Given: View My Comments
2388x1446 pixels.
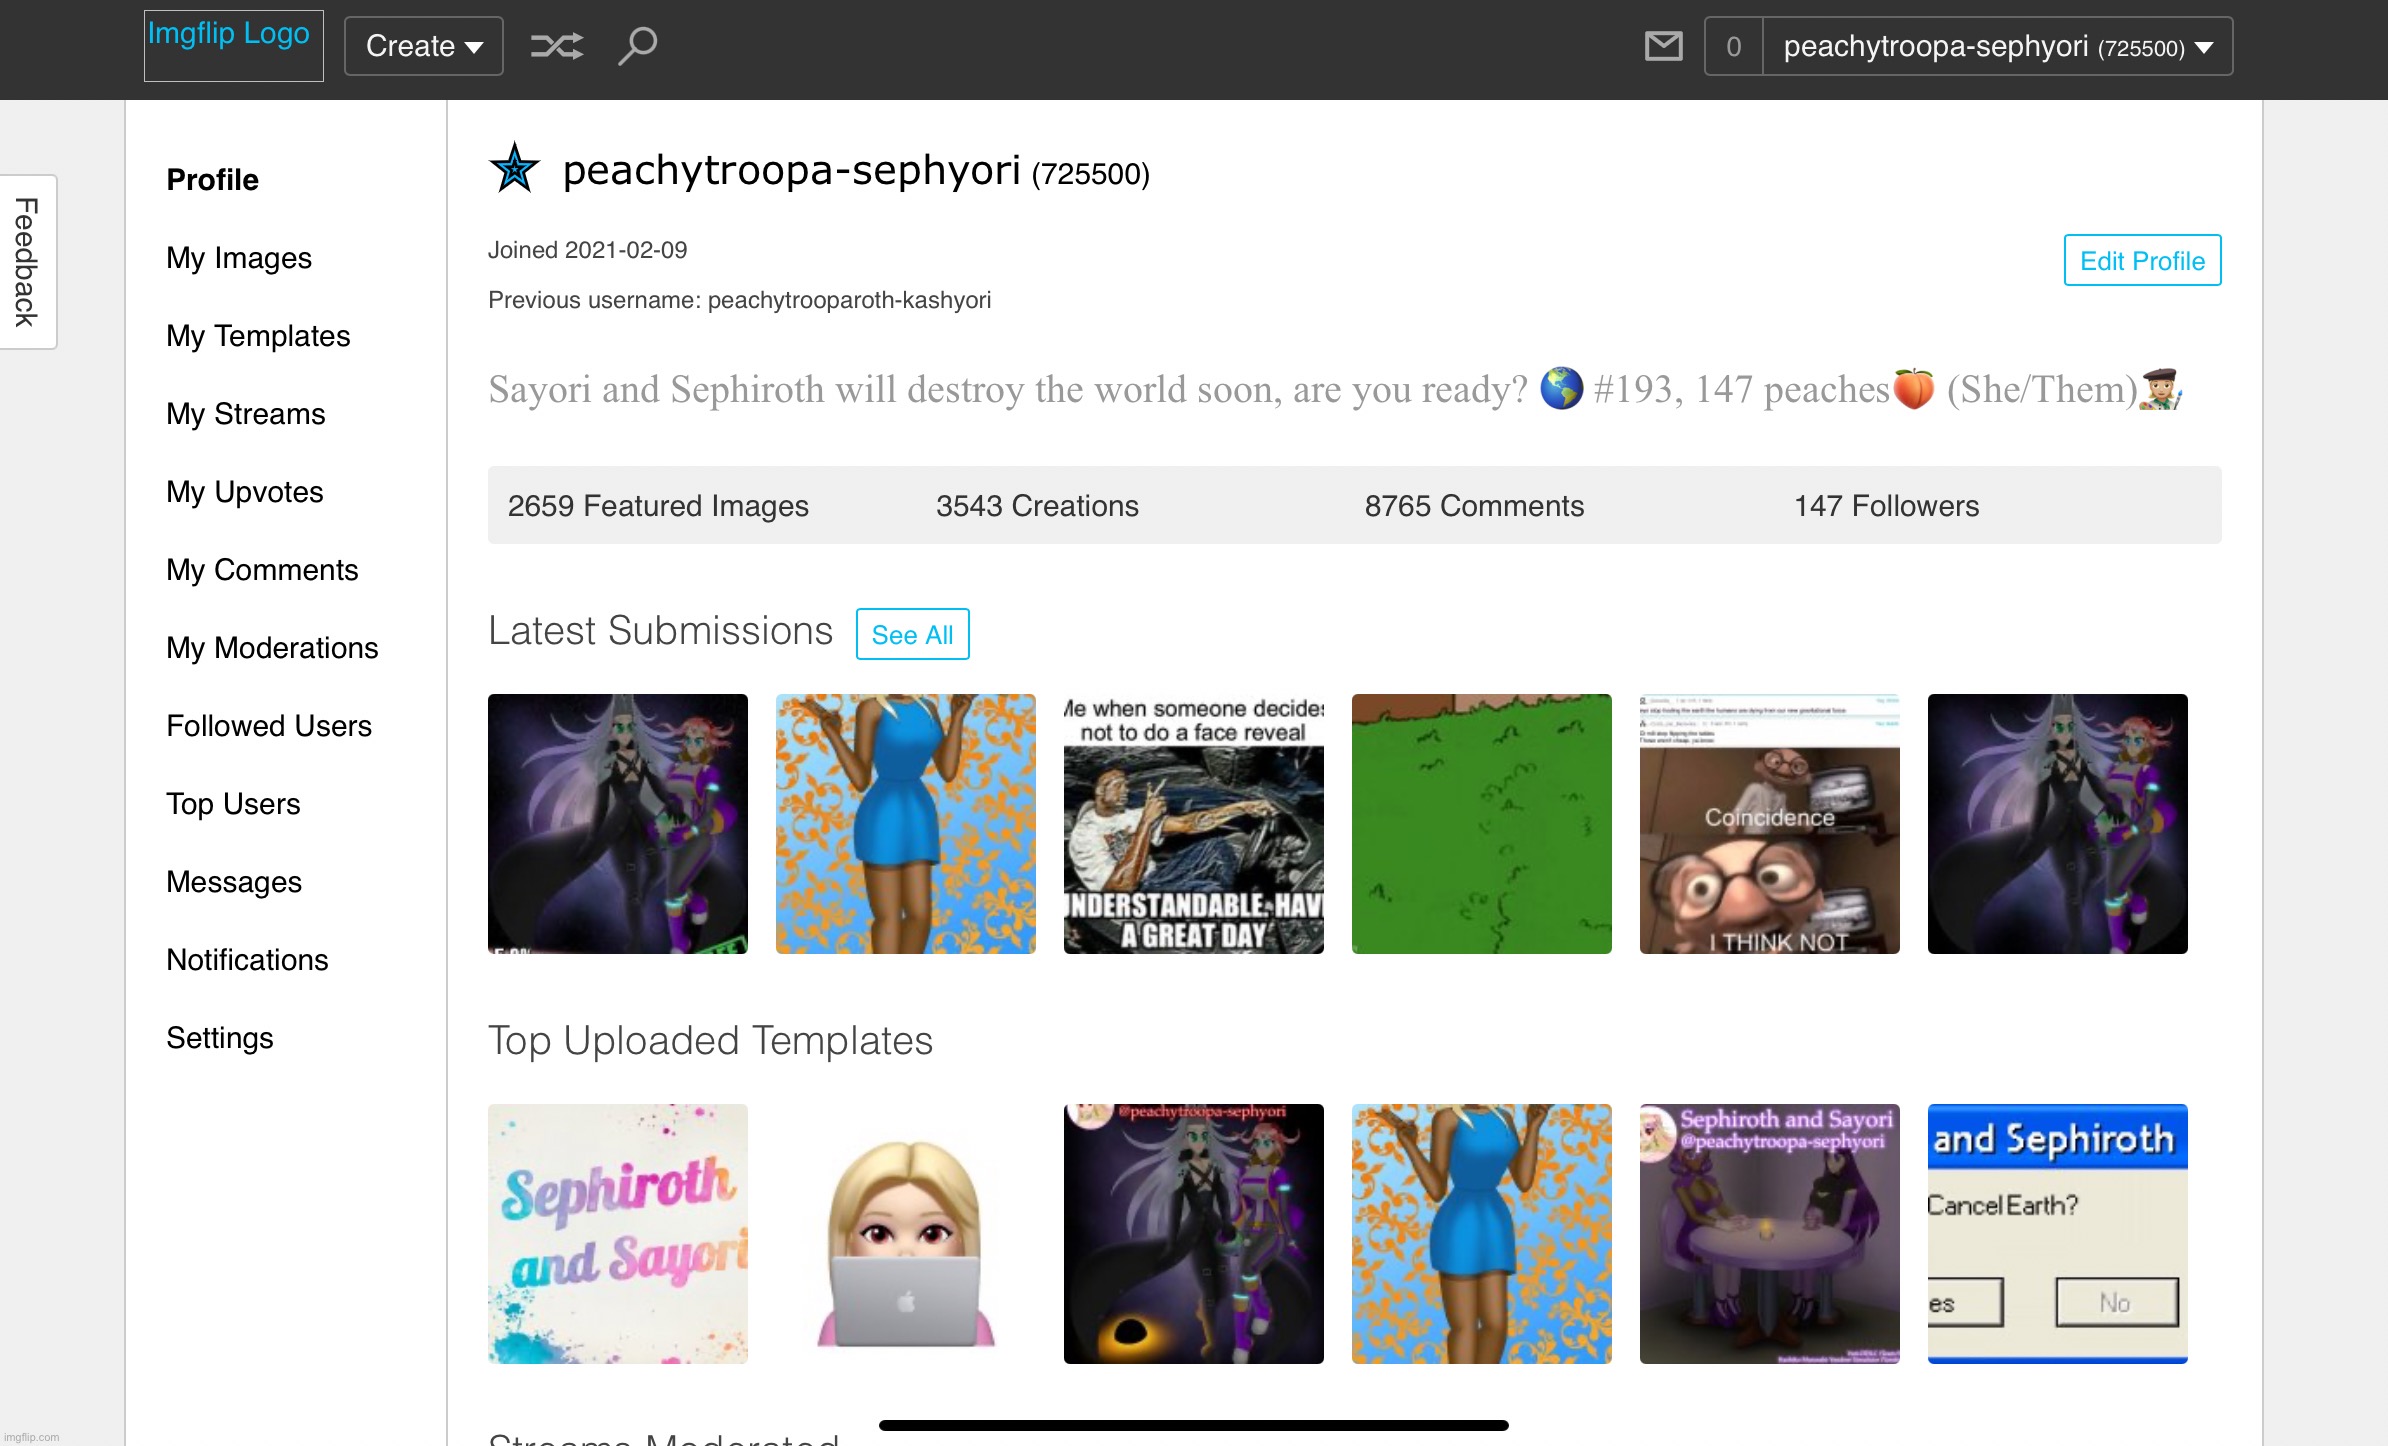Looking at the screenshot, I should tap(262, 570).
